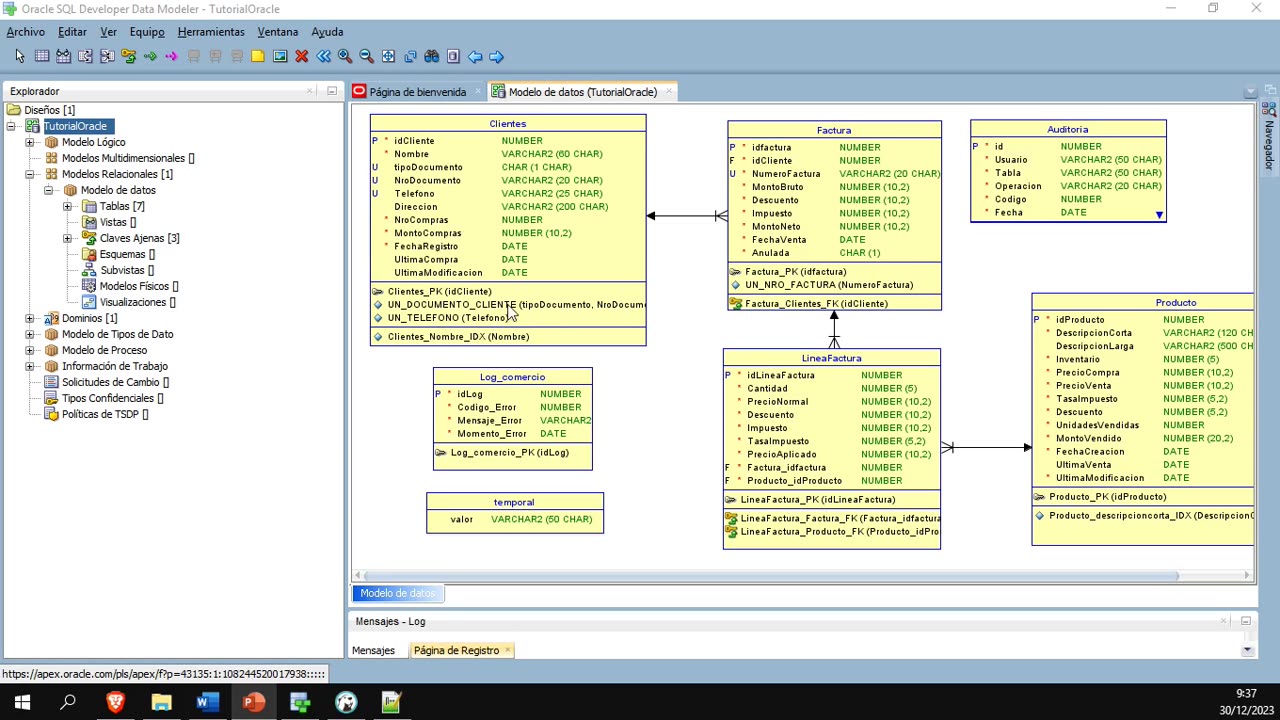This screenshot has width=1280, height=720.
Task: Expand the Modelo de Tipos de Dato node
Action: click(30, 334)
